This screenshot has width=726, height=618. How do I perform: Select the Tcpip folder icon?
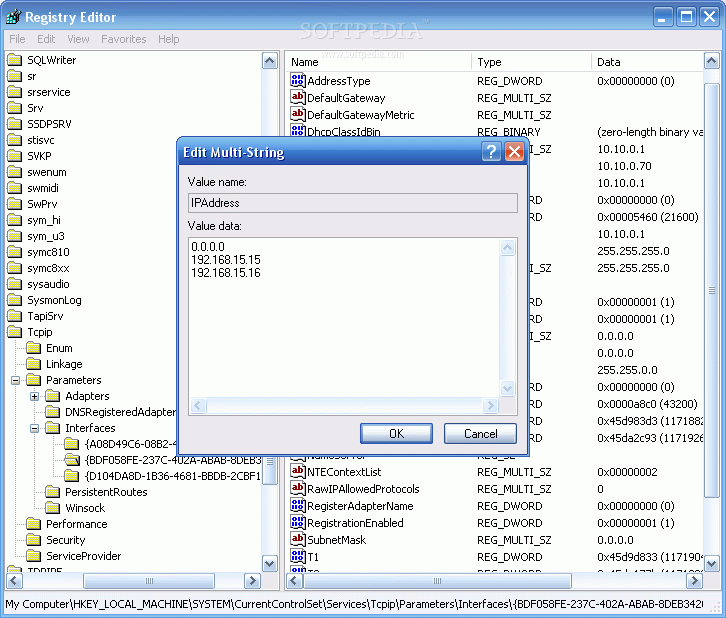(15, 332)
